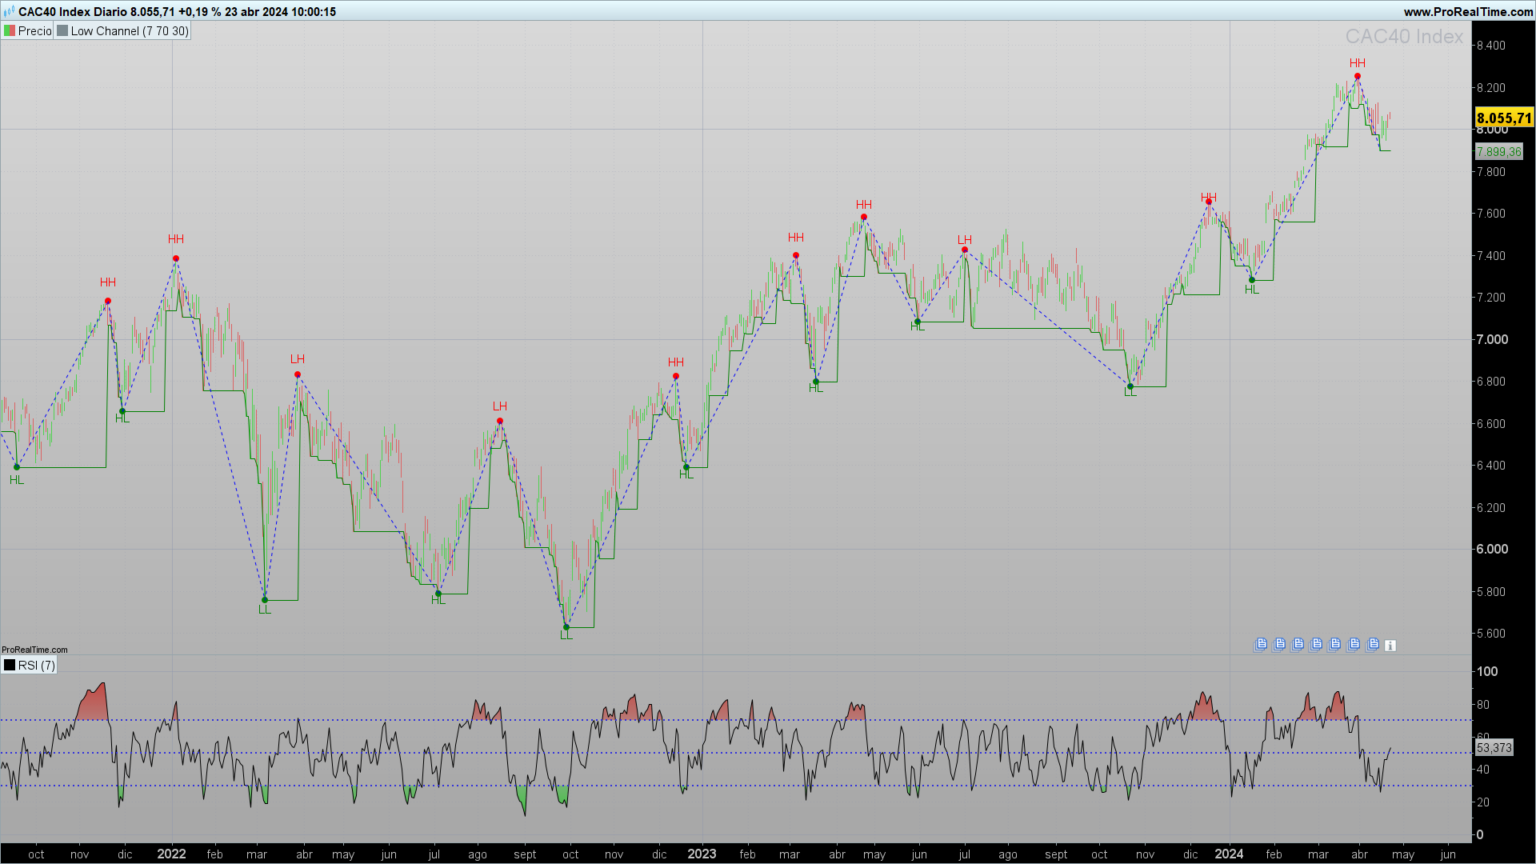The width and height of the screenshot is (1536, 864).
Task: Click the LL marker at the October 2023 low
Action: click(x=1130, y=393)
